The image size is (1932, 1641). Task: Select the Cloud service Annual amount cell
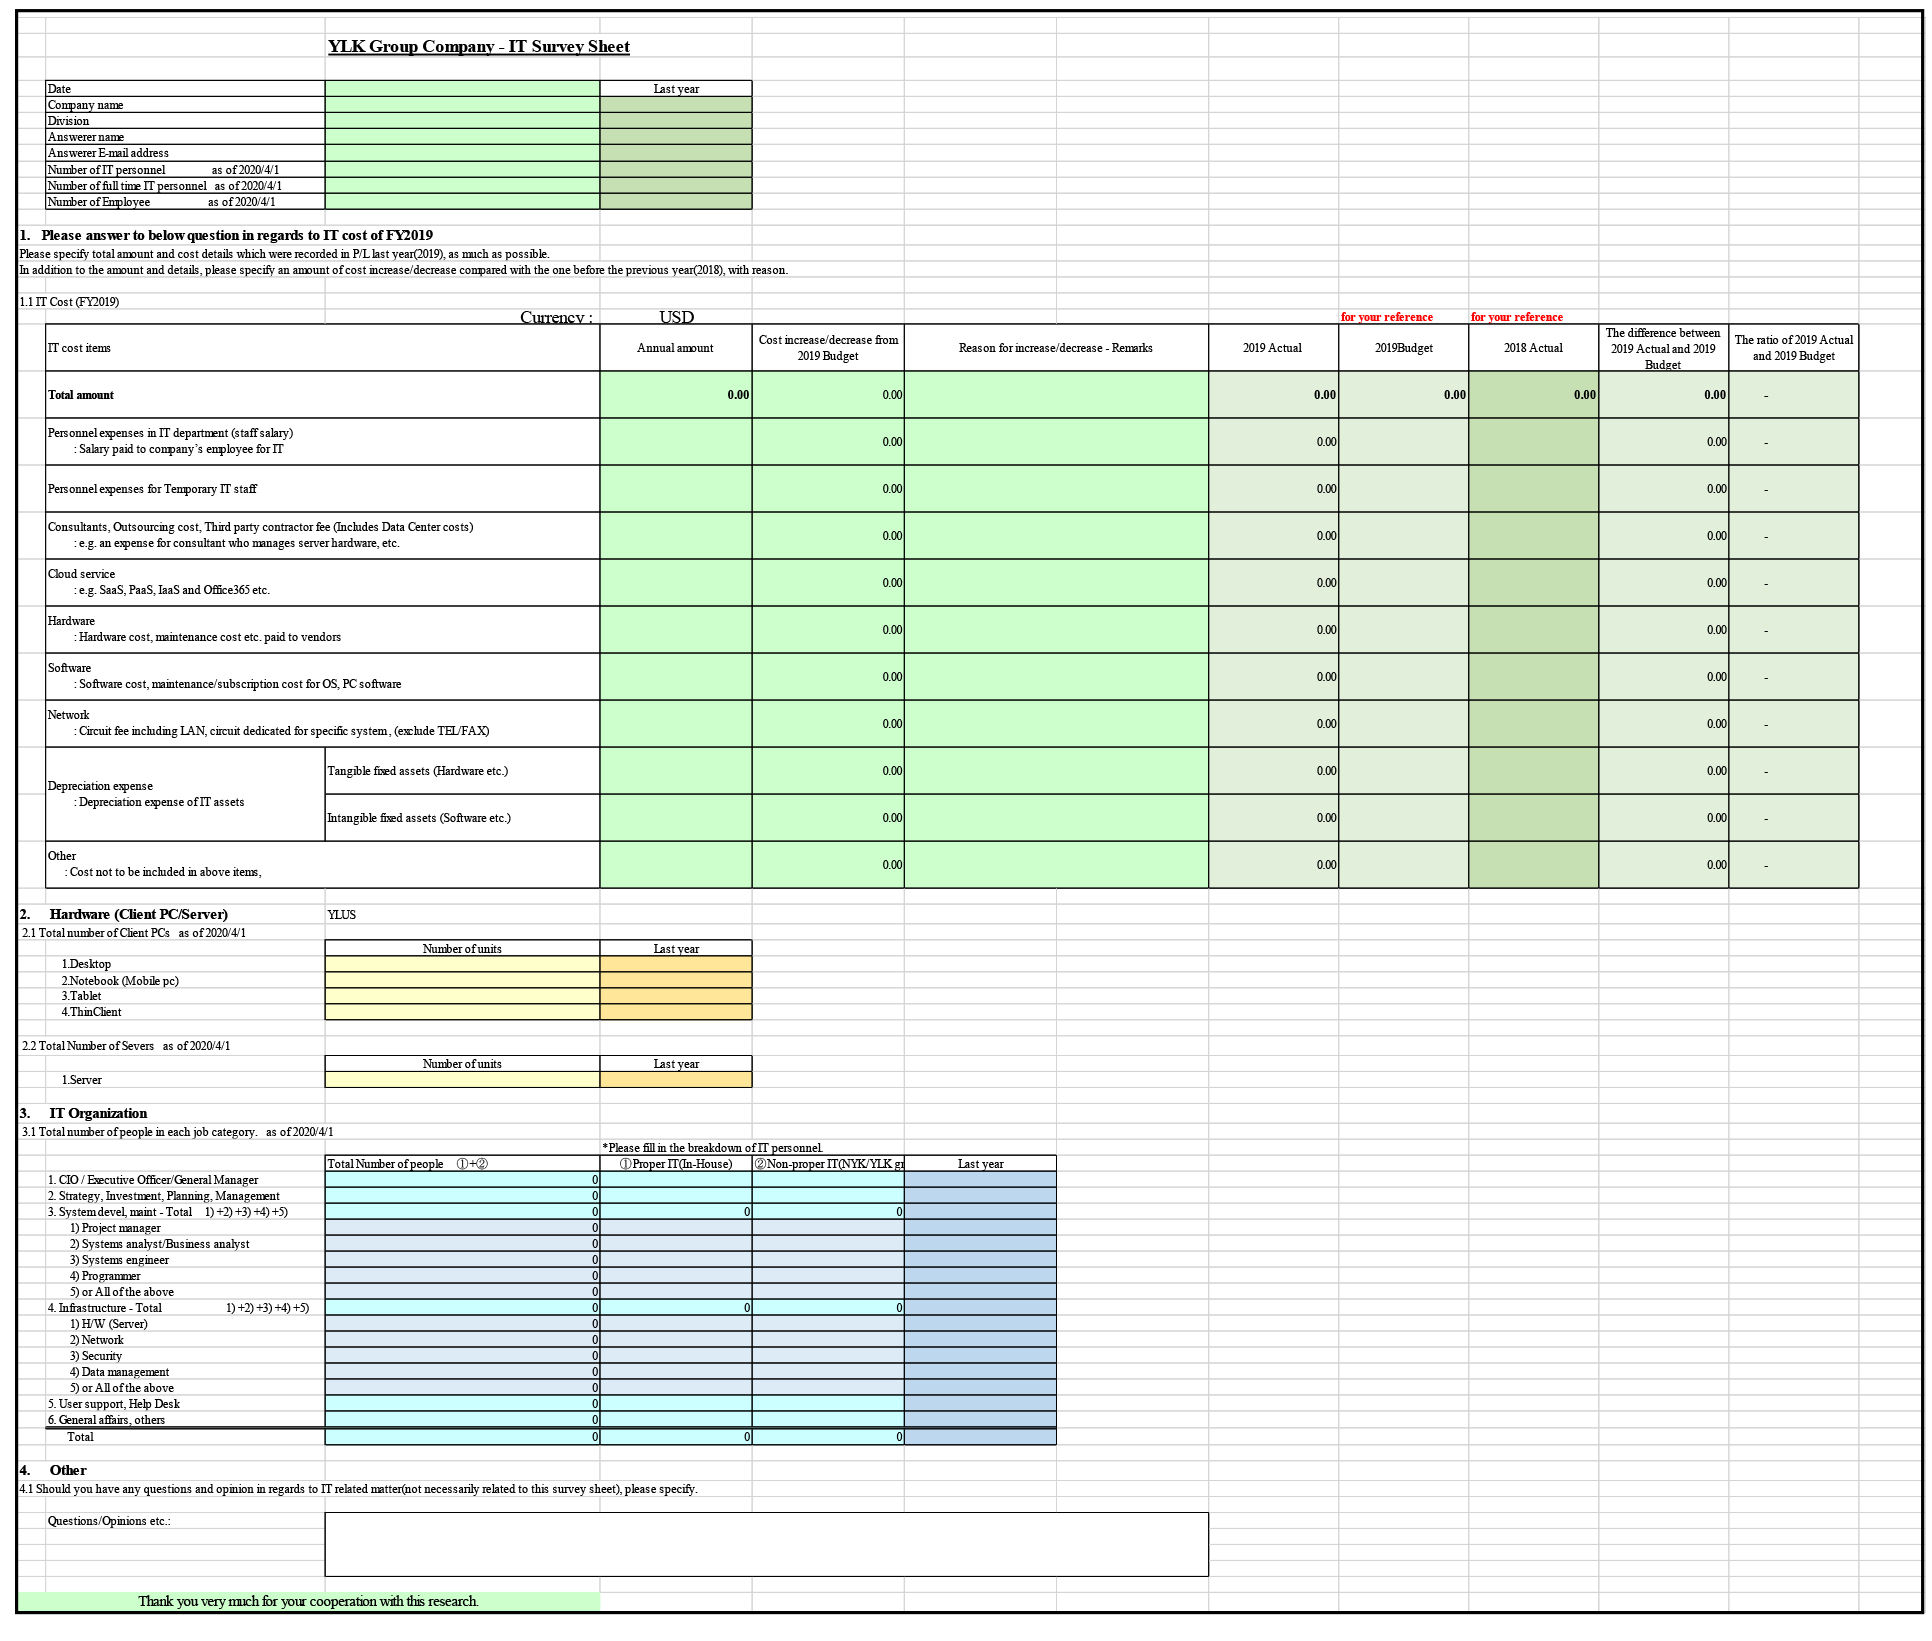676,583
